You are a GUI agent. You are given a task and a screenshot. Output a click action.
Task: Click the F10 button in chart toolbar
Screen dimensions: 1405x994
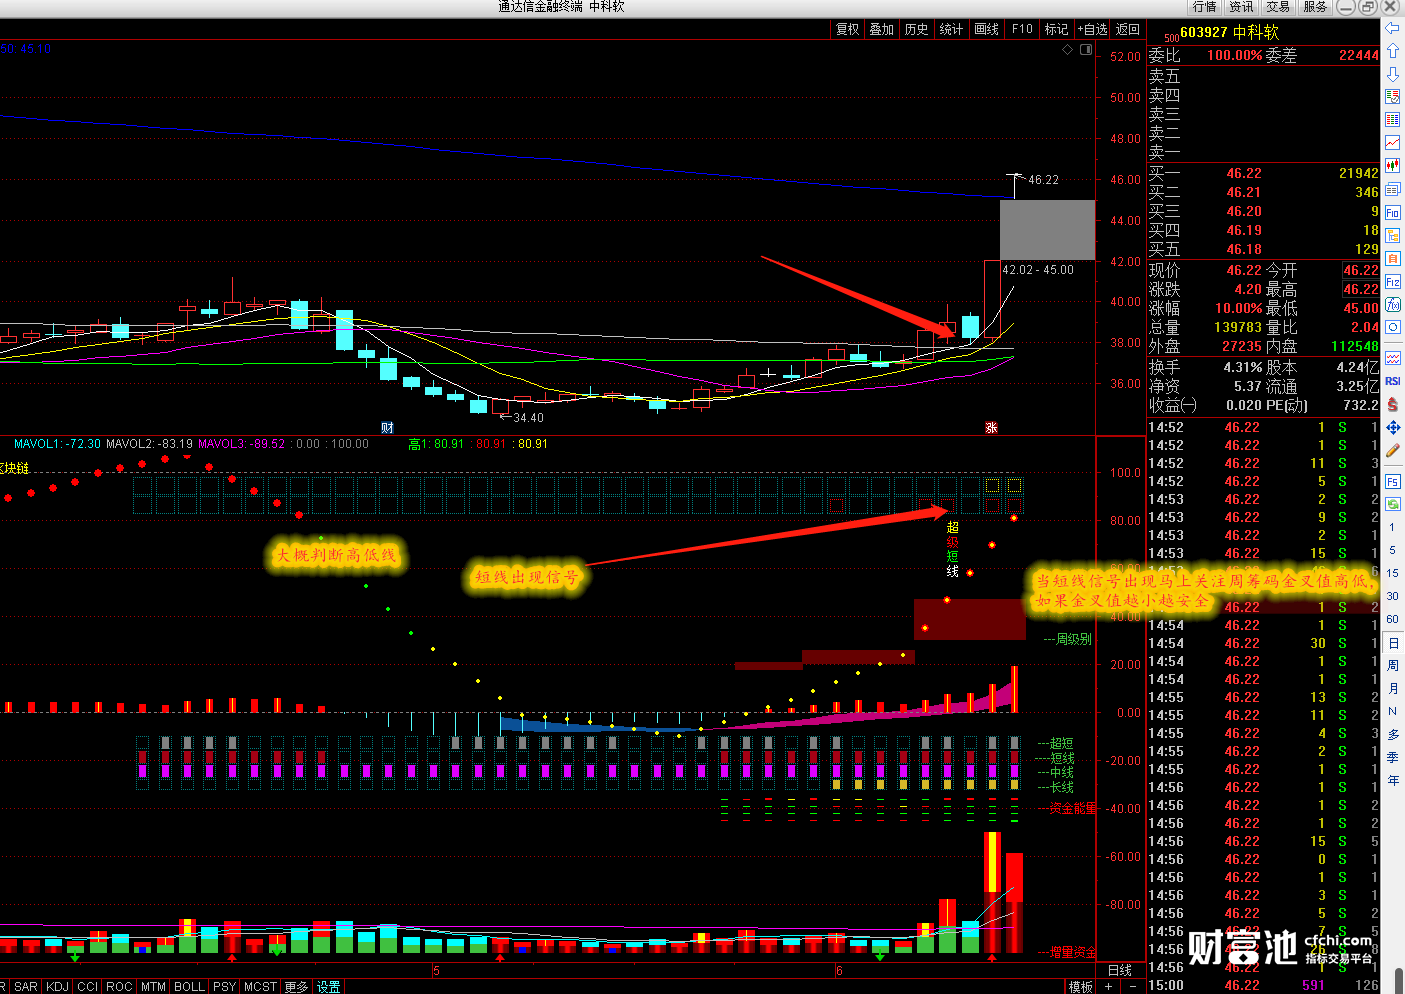point(1022,30)
